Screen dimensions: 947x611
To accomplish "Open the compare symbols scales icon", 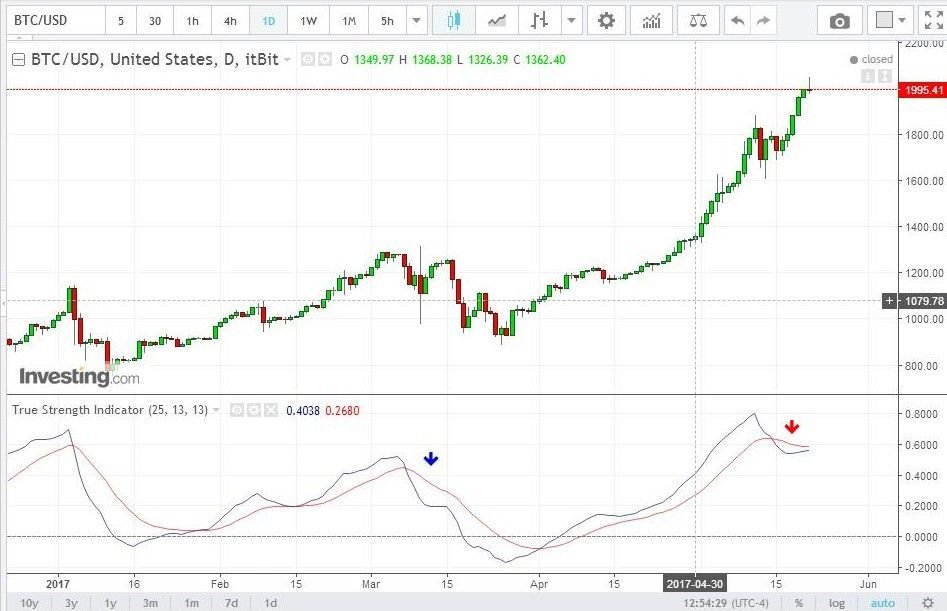I will click(x=698, y=21).
